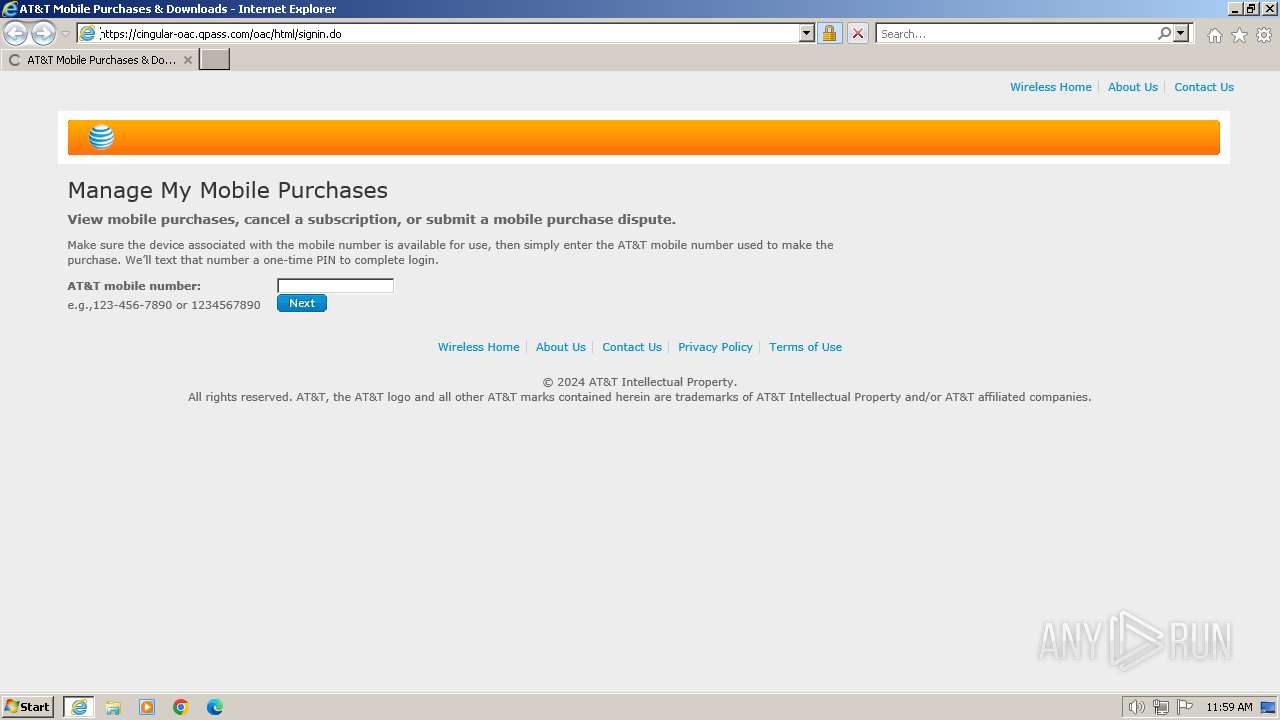Click the Action Center flag icon
The height and width of the screenshot is (720, 1280).
click(1185, 707)
